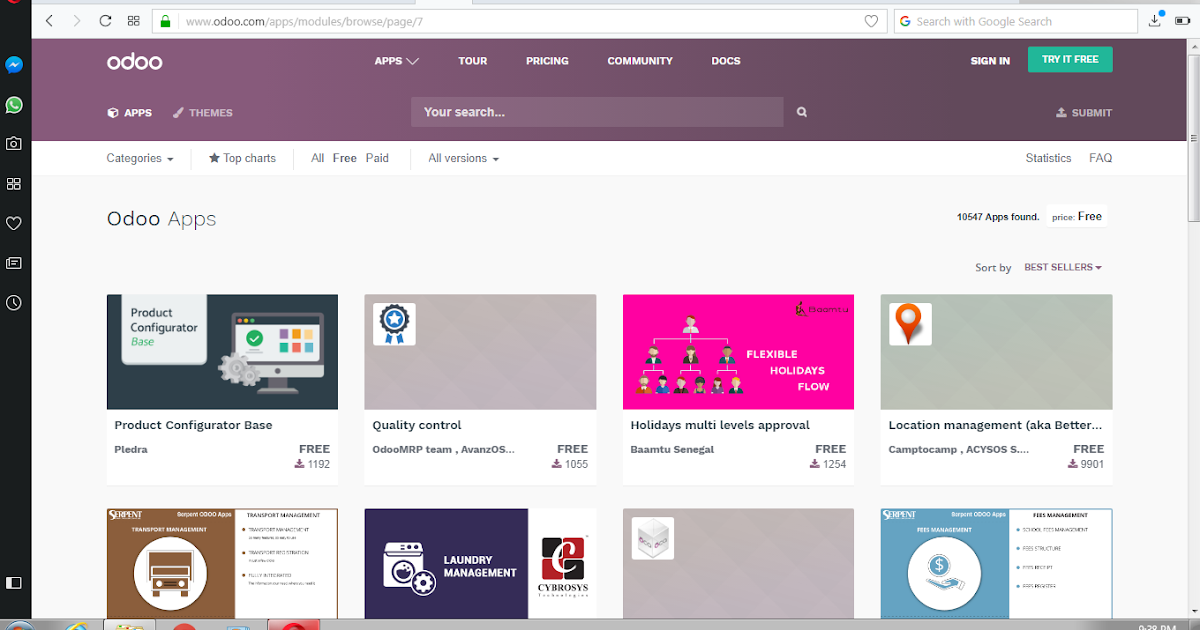Reload the current page
The image size is (1200, 630).
(x=105, y=21)
